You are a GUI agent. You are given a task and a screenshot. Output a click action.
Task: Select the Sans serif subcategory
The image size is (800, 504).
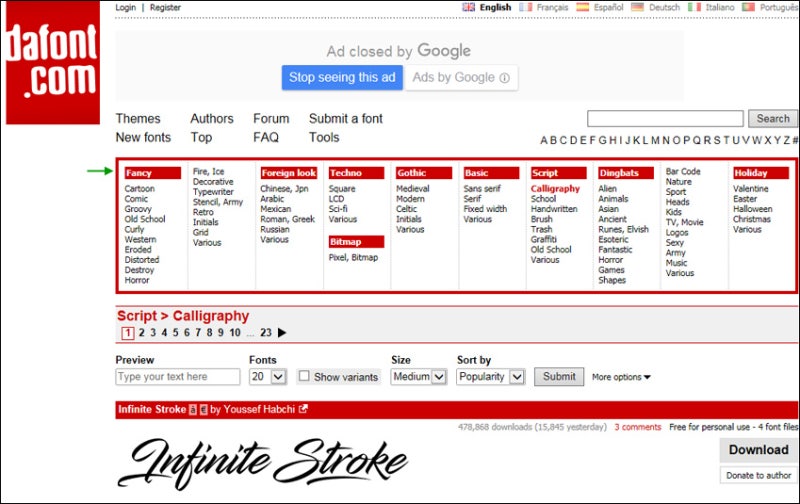click(x=482, y=189)
